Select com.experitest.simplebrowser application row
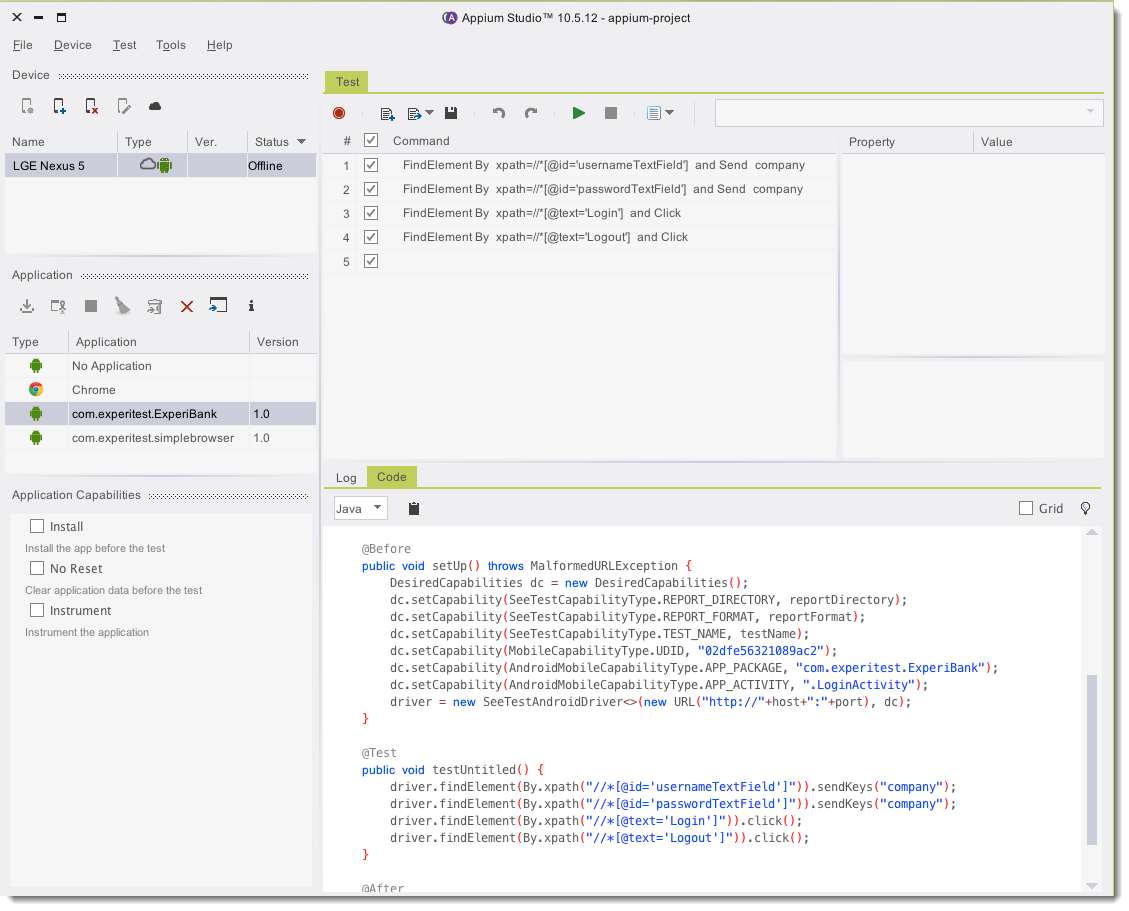This screenshot has height=911, width=1129. [153, 438]
